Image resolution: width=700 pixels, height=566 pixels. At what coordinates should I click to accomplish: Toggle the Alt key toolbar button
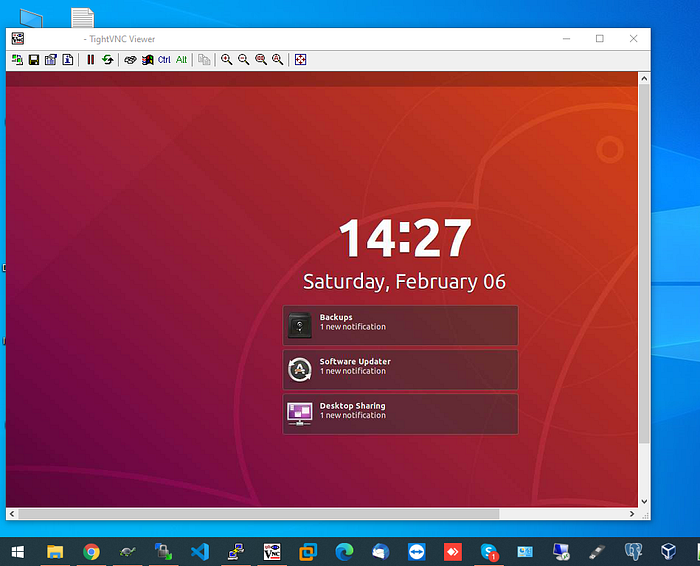point(181,60)
